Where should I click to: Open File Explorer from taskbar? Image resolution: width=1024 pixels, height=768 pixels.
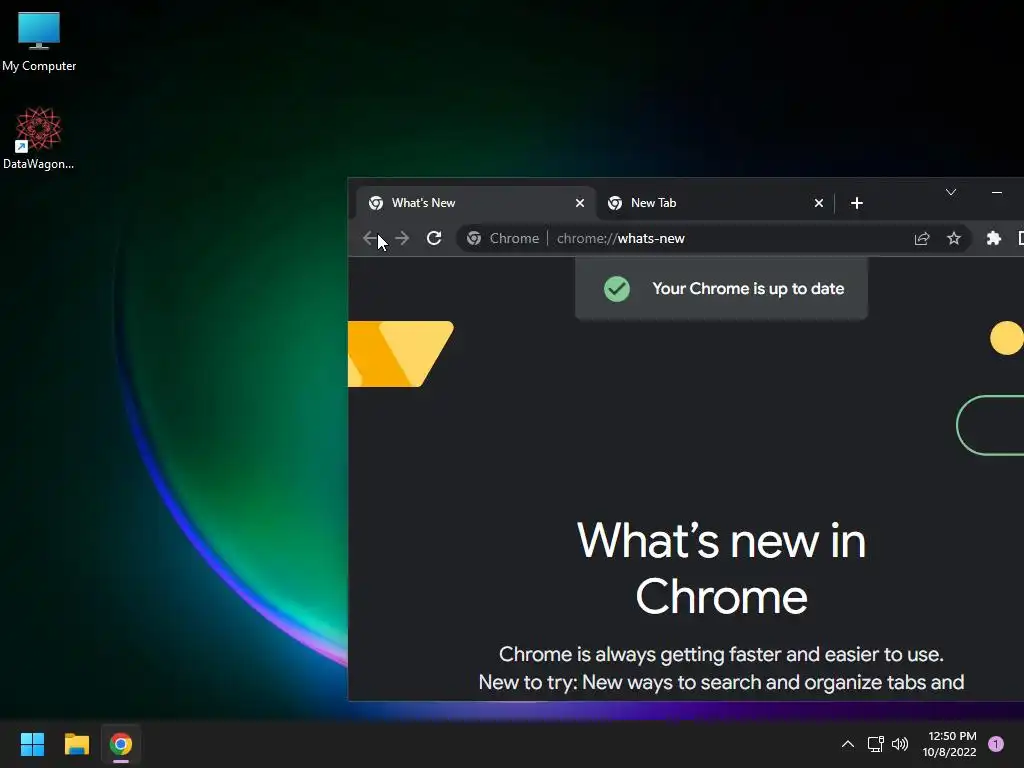pyautogui.click(x=76, y=744)
